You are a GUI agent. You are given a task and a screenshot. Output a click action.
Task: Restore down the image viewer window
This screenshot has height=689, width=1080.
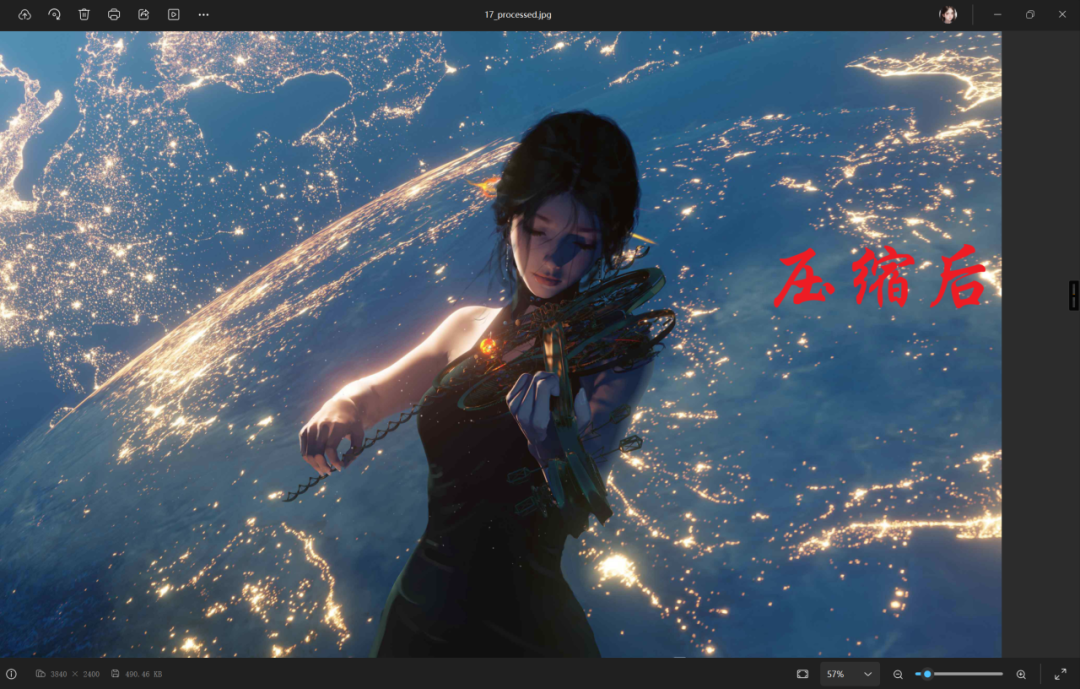[1030, 14]
